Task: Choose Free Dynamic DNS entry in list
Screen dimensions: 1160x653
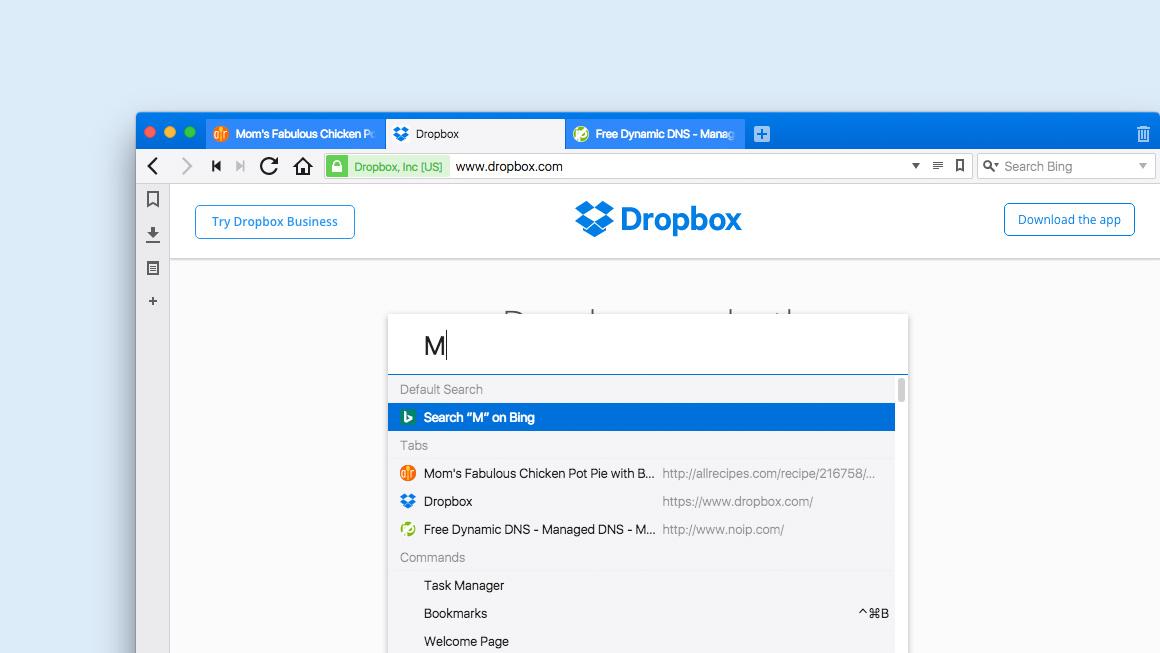Action: [x=641, y=529]
